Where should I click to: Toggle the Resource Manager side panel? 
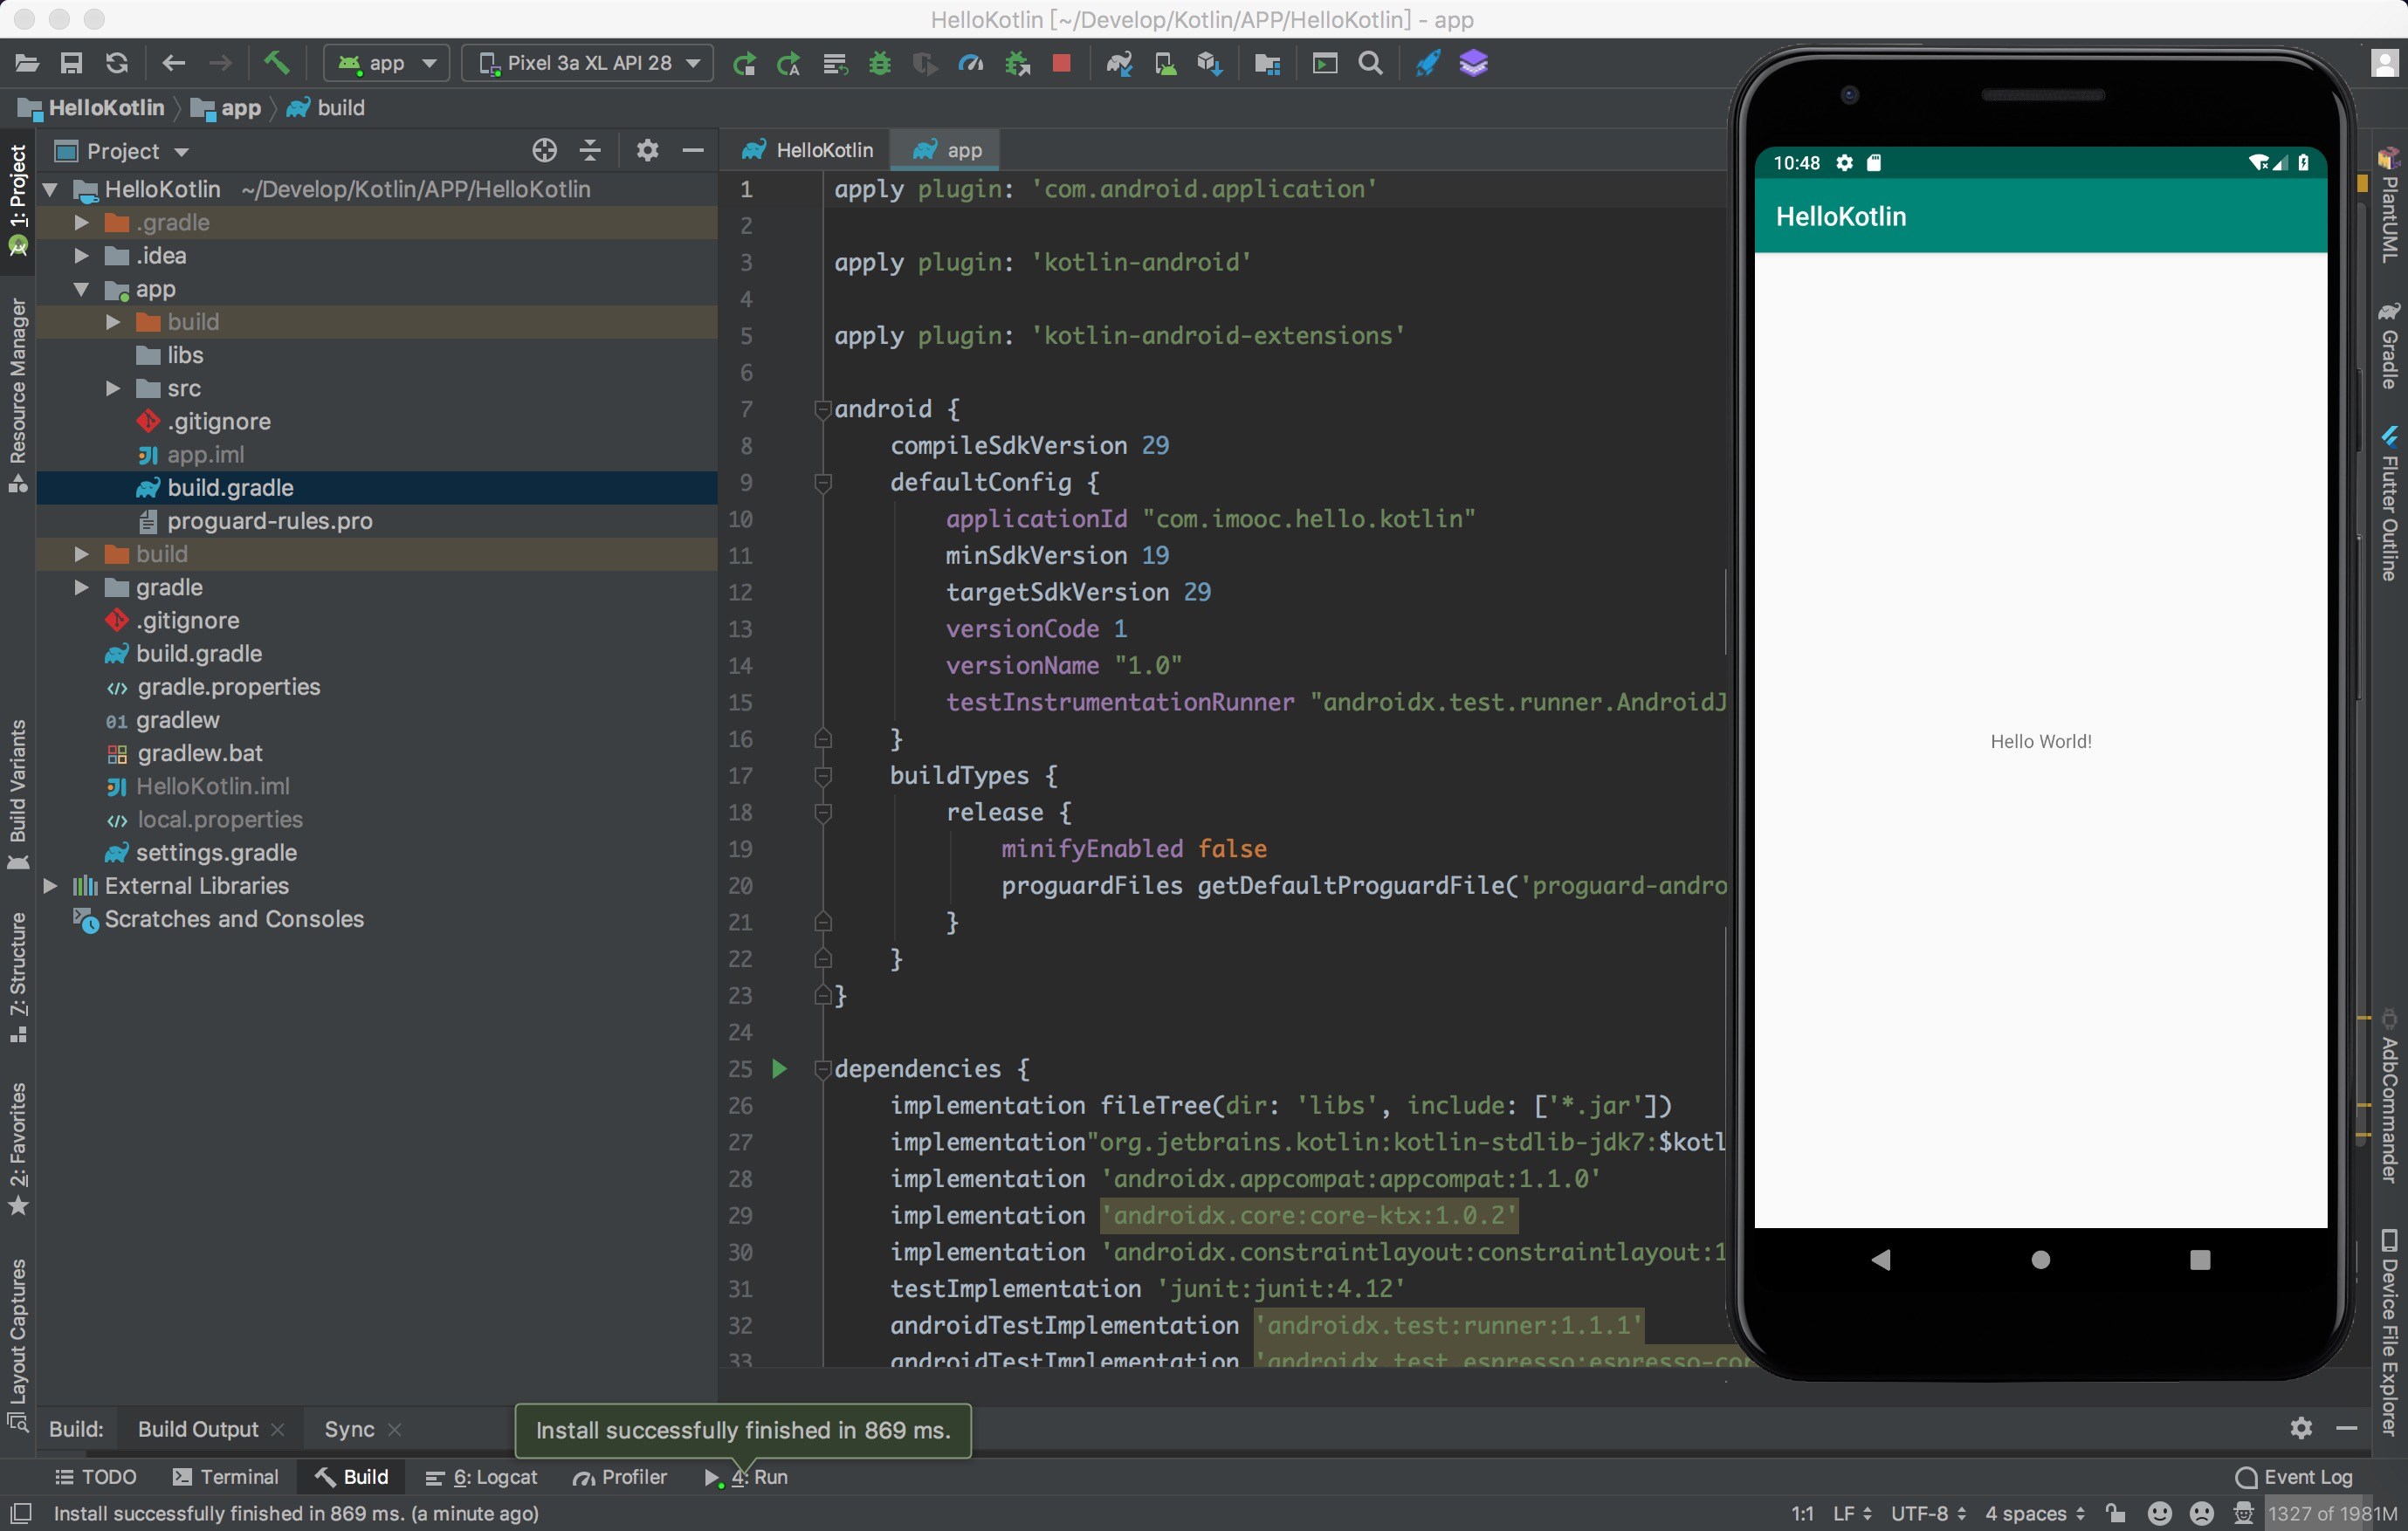(x=18, y=395)
